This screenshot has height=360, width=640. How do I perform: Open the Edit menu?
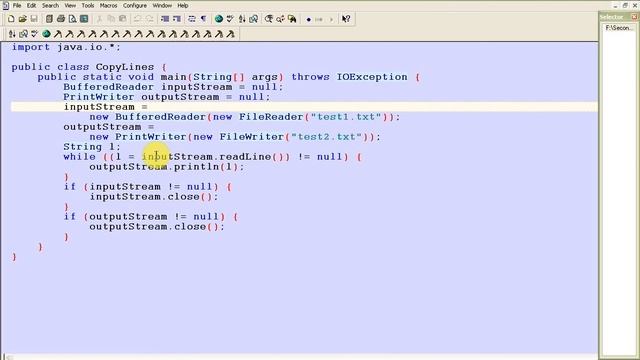coord(31,6)
